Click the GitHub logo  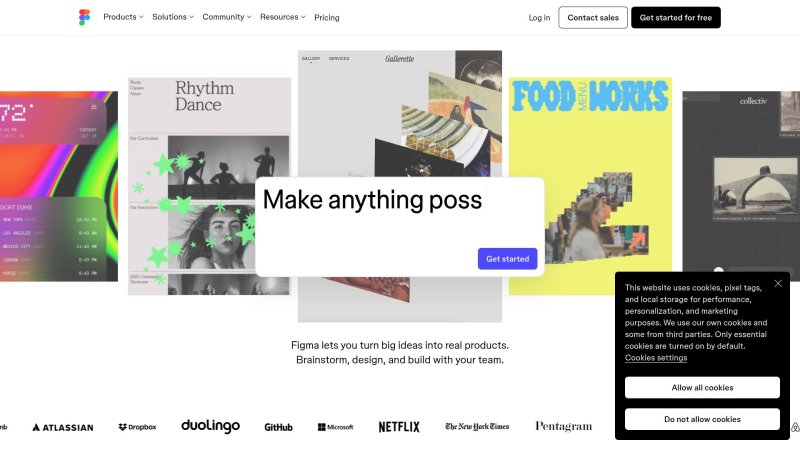(278, 427)
